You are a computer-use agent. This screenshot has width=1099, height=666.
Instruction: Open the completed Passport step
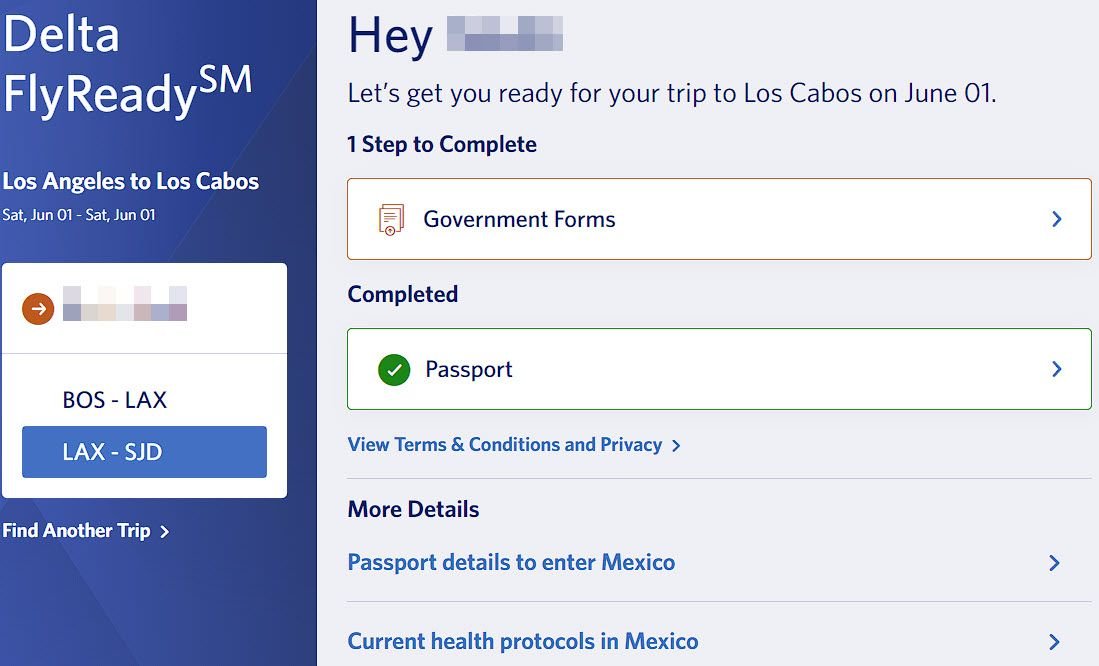[469, 369]
